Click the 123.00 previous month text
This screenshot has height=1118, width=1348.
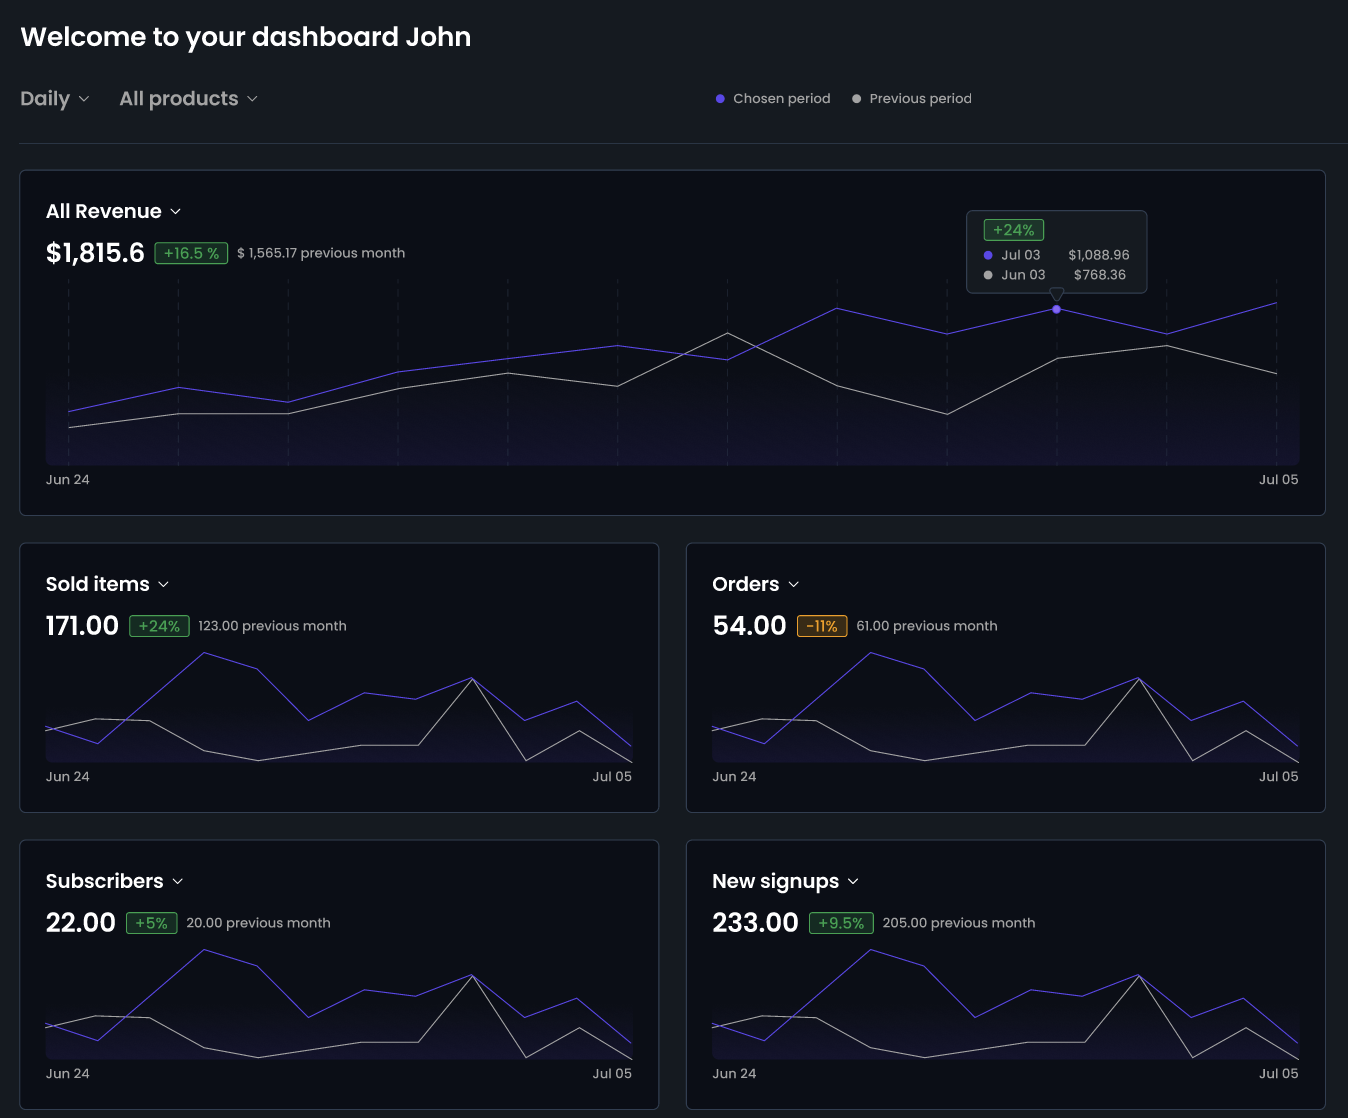point(272,626)
